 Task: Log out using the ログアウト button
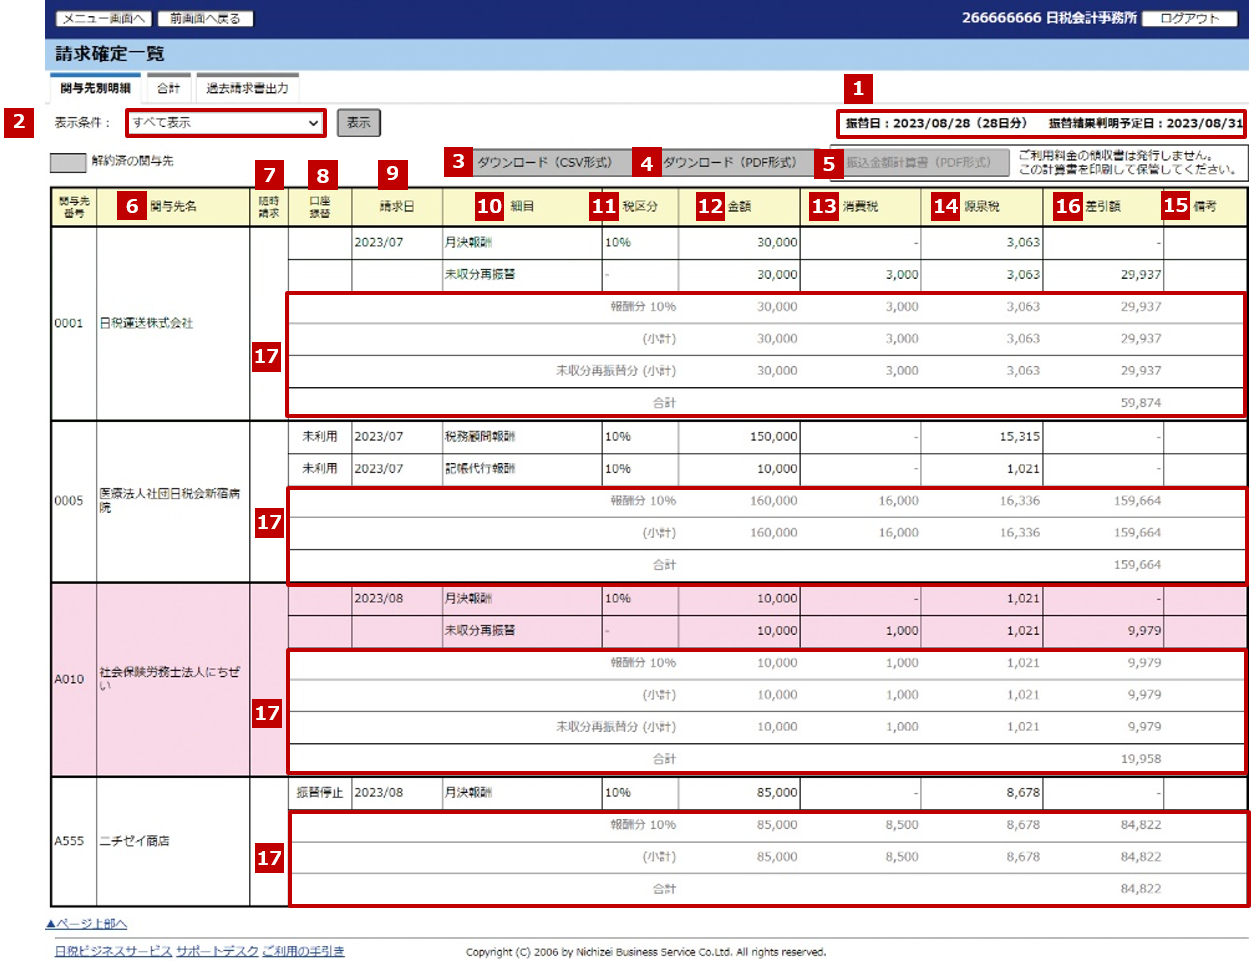click(x=1190, y=19)
